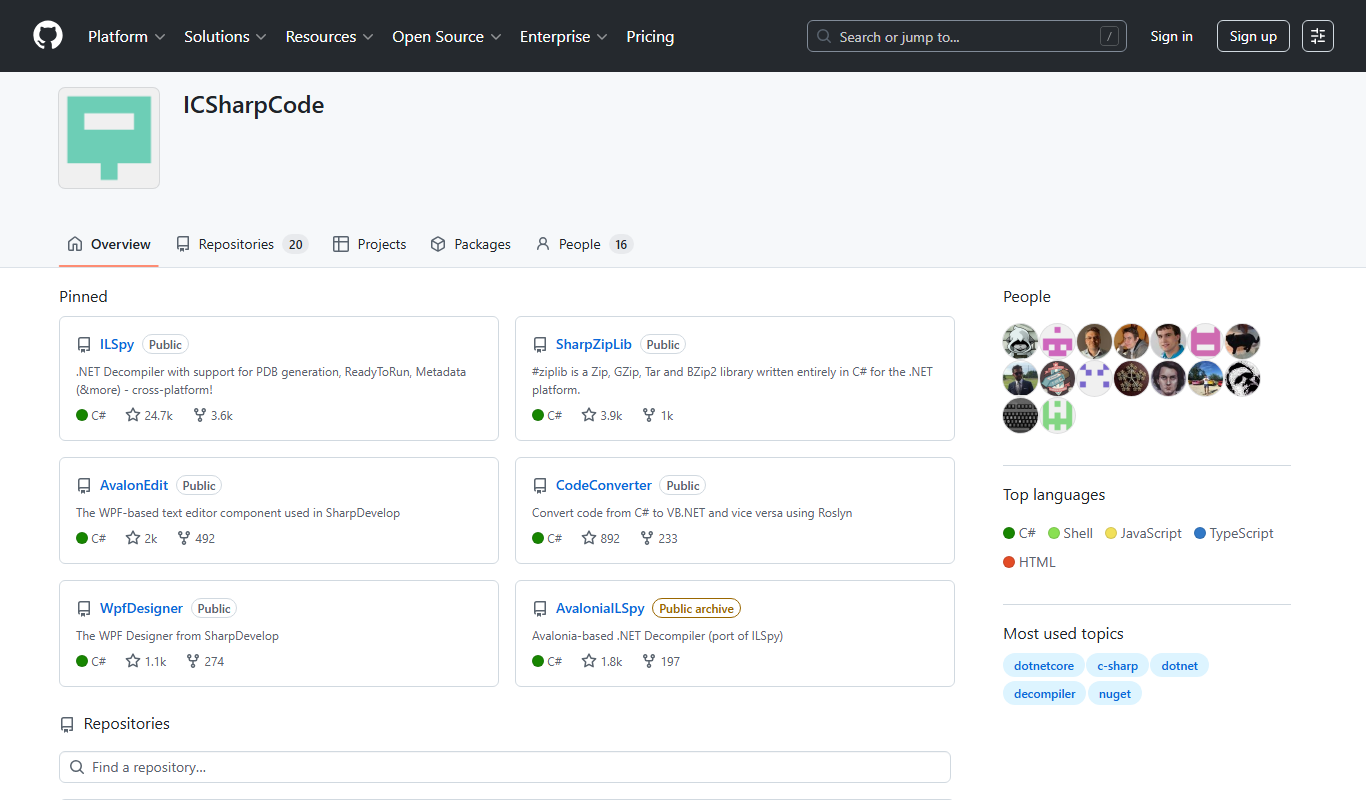Go to the Pricing page
The width and height of the screenshot is (1366, 800).
[650, 36]
